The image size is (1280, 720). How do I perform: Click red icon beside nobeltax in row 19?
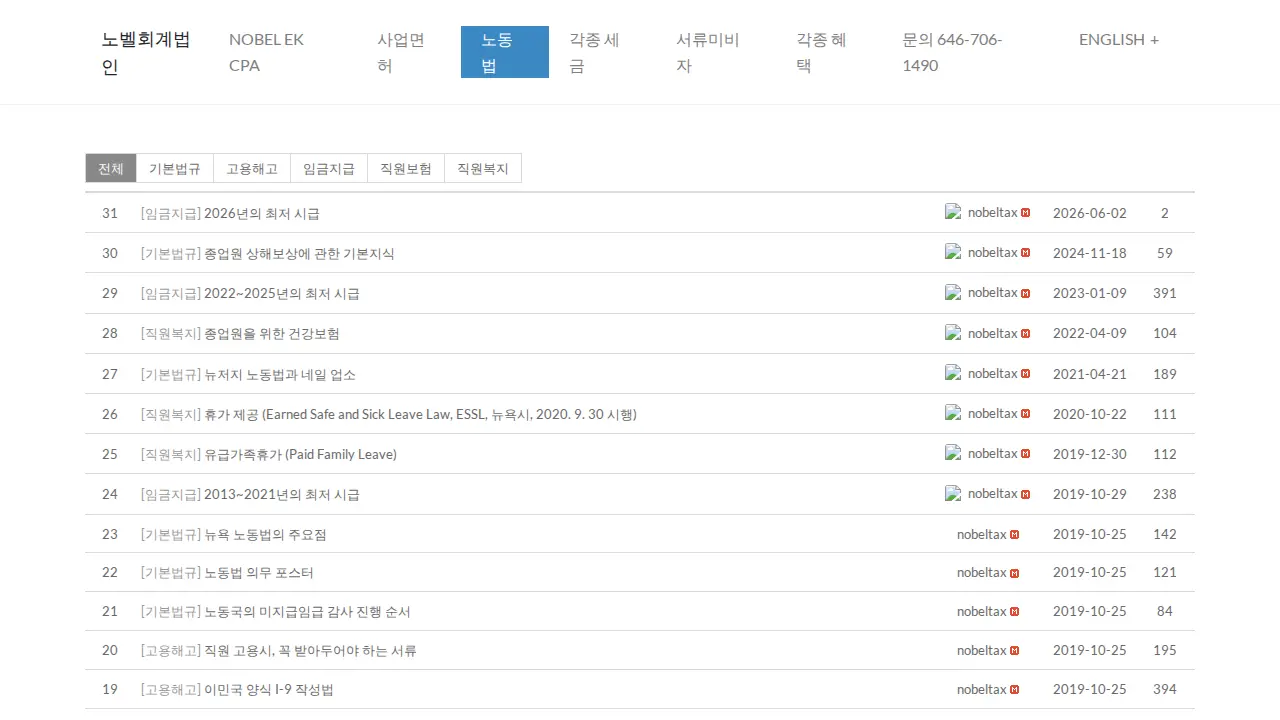(1015, 690)
